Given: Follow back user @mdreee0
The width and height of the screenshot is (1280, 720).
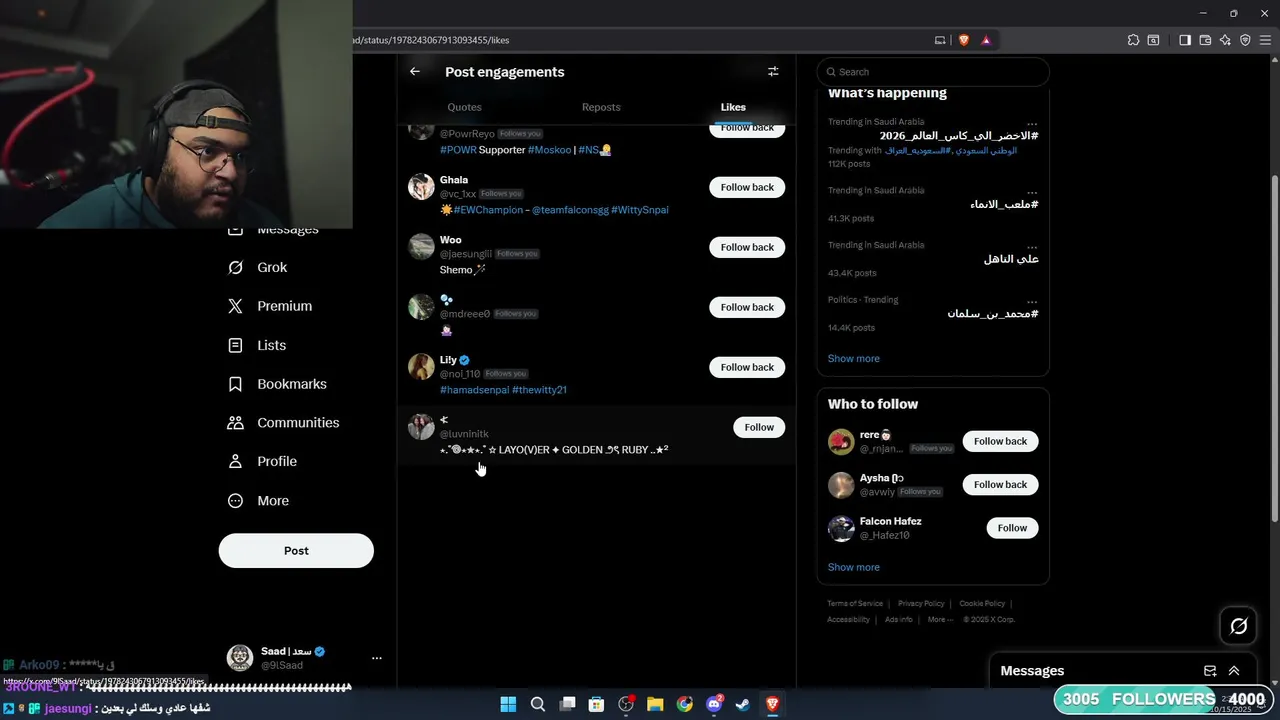Looking at the screenshot, I should tap(747, 307).
